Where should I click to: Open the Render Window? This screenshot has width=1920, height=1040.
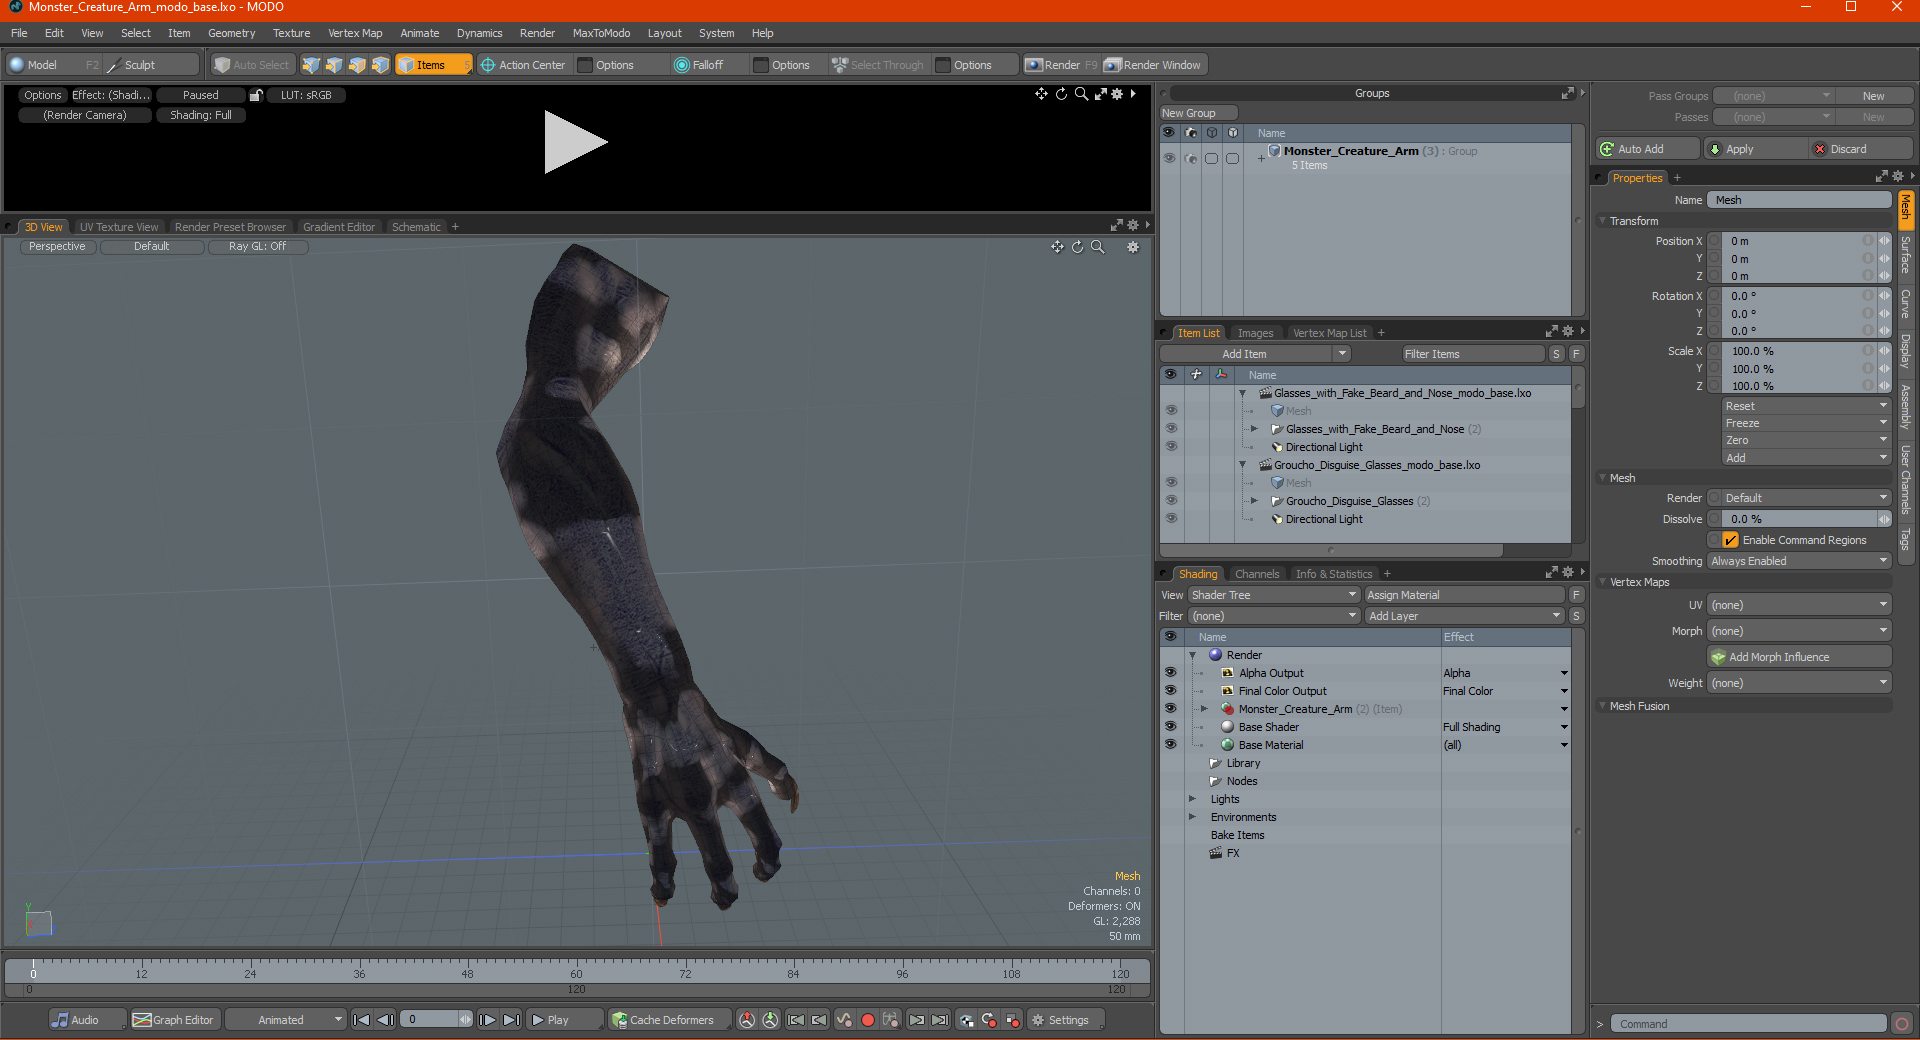[x=1153, y=65]
